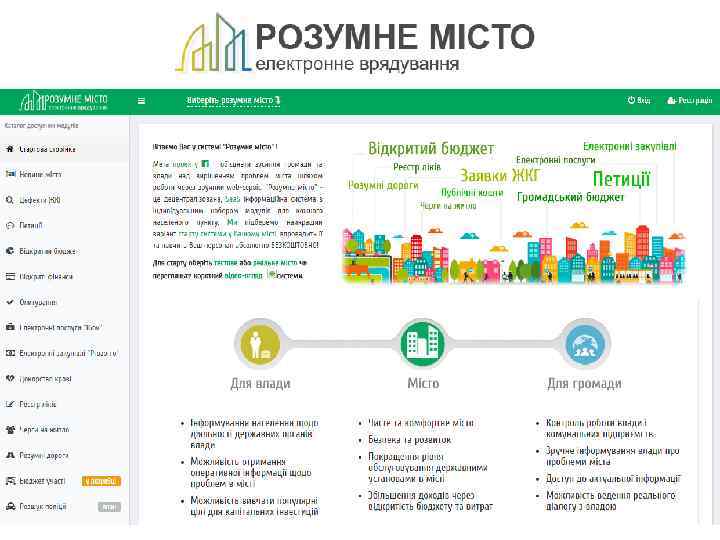Click the green 'SaaS' link in the paragraph

pyautogui.click(x=230, y=199)
